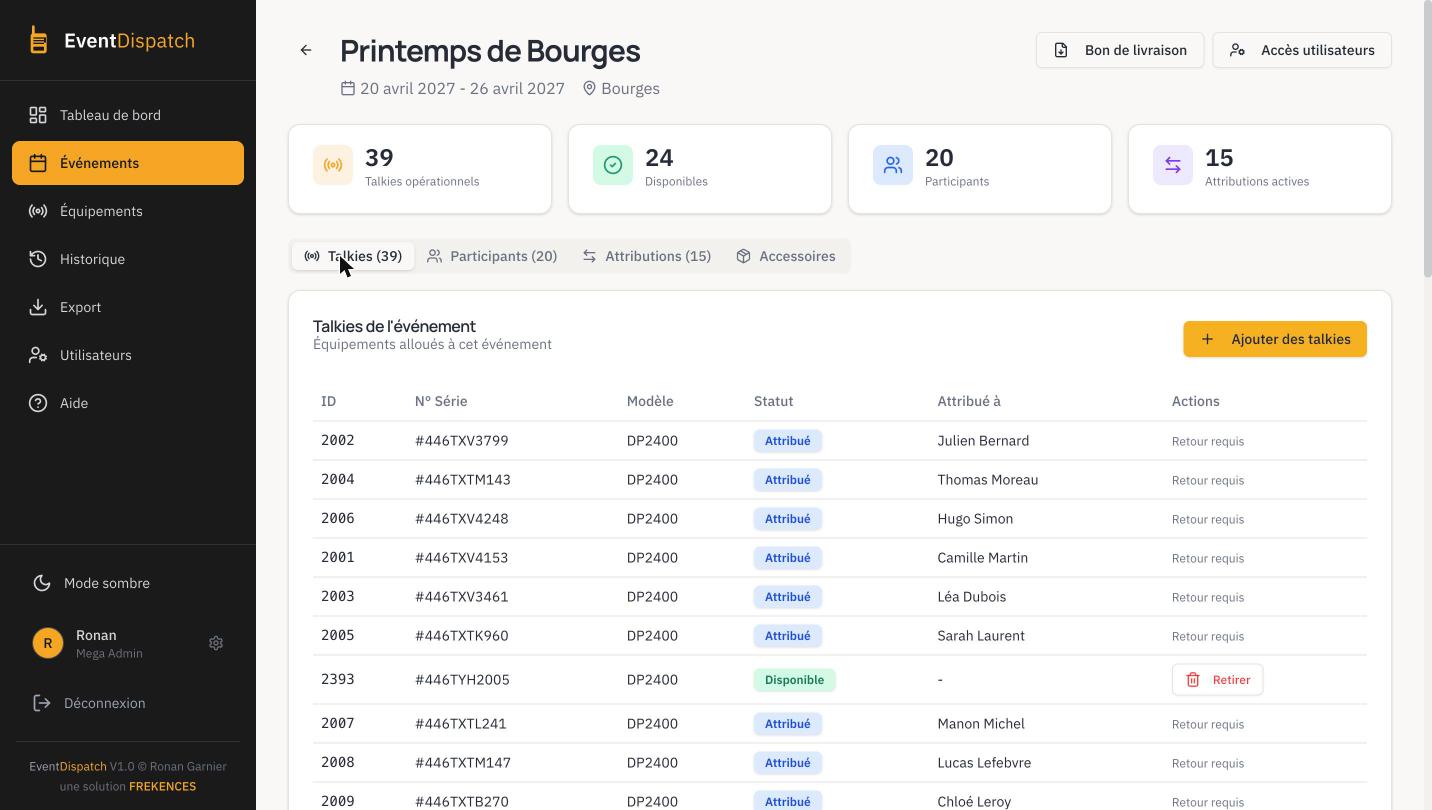
Task: Open Équipements section in sidebar
Action: tap(128, 211)
